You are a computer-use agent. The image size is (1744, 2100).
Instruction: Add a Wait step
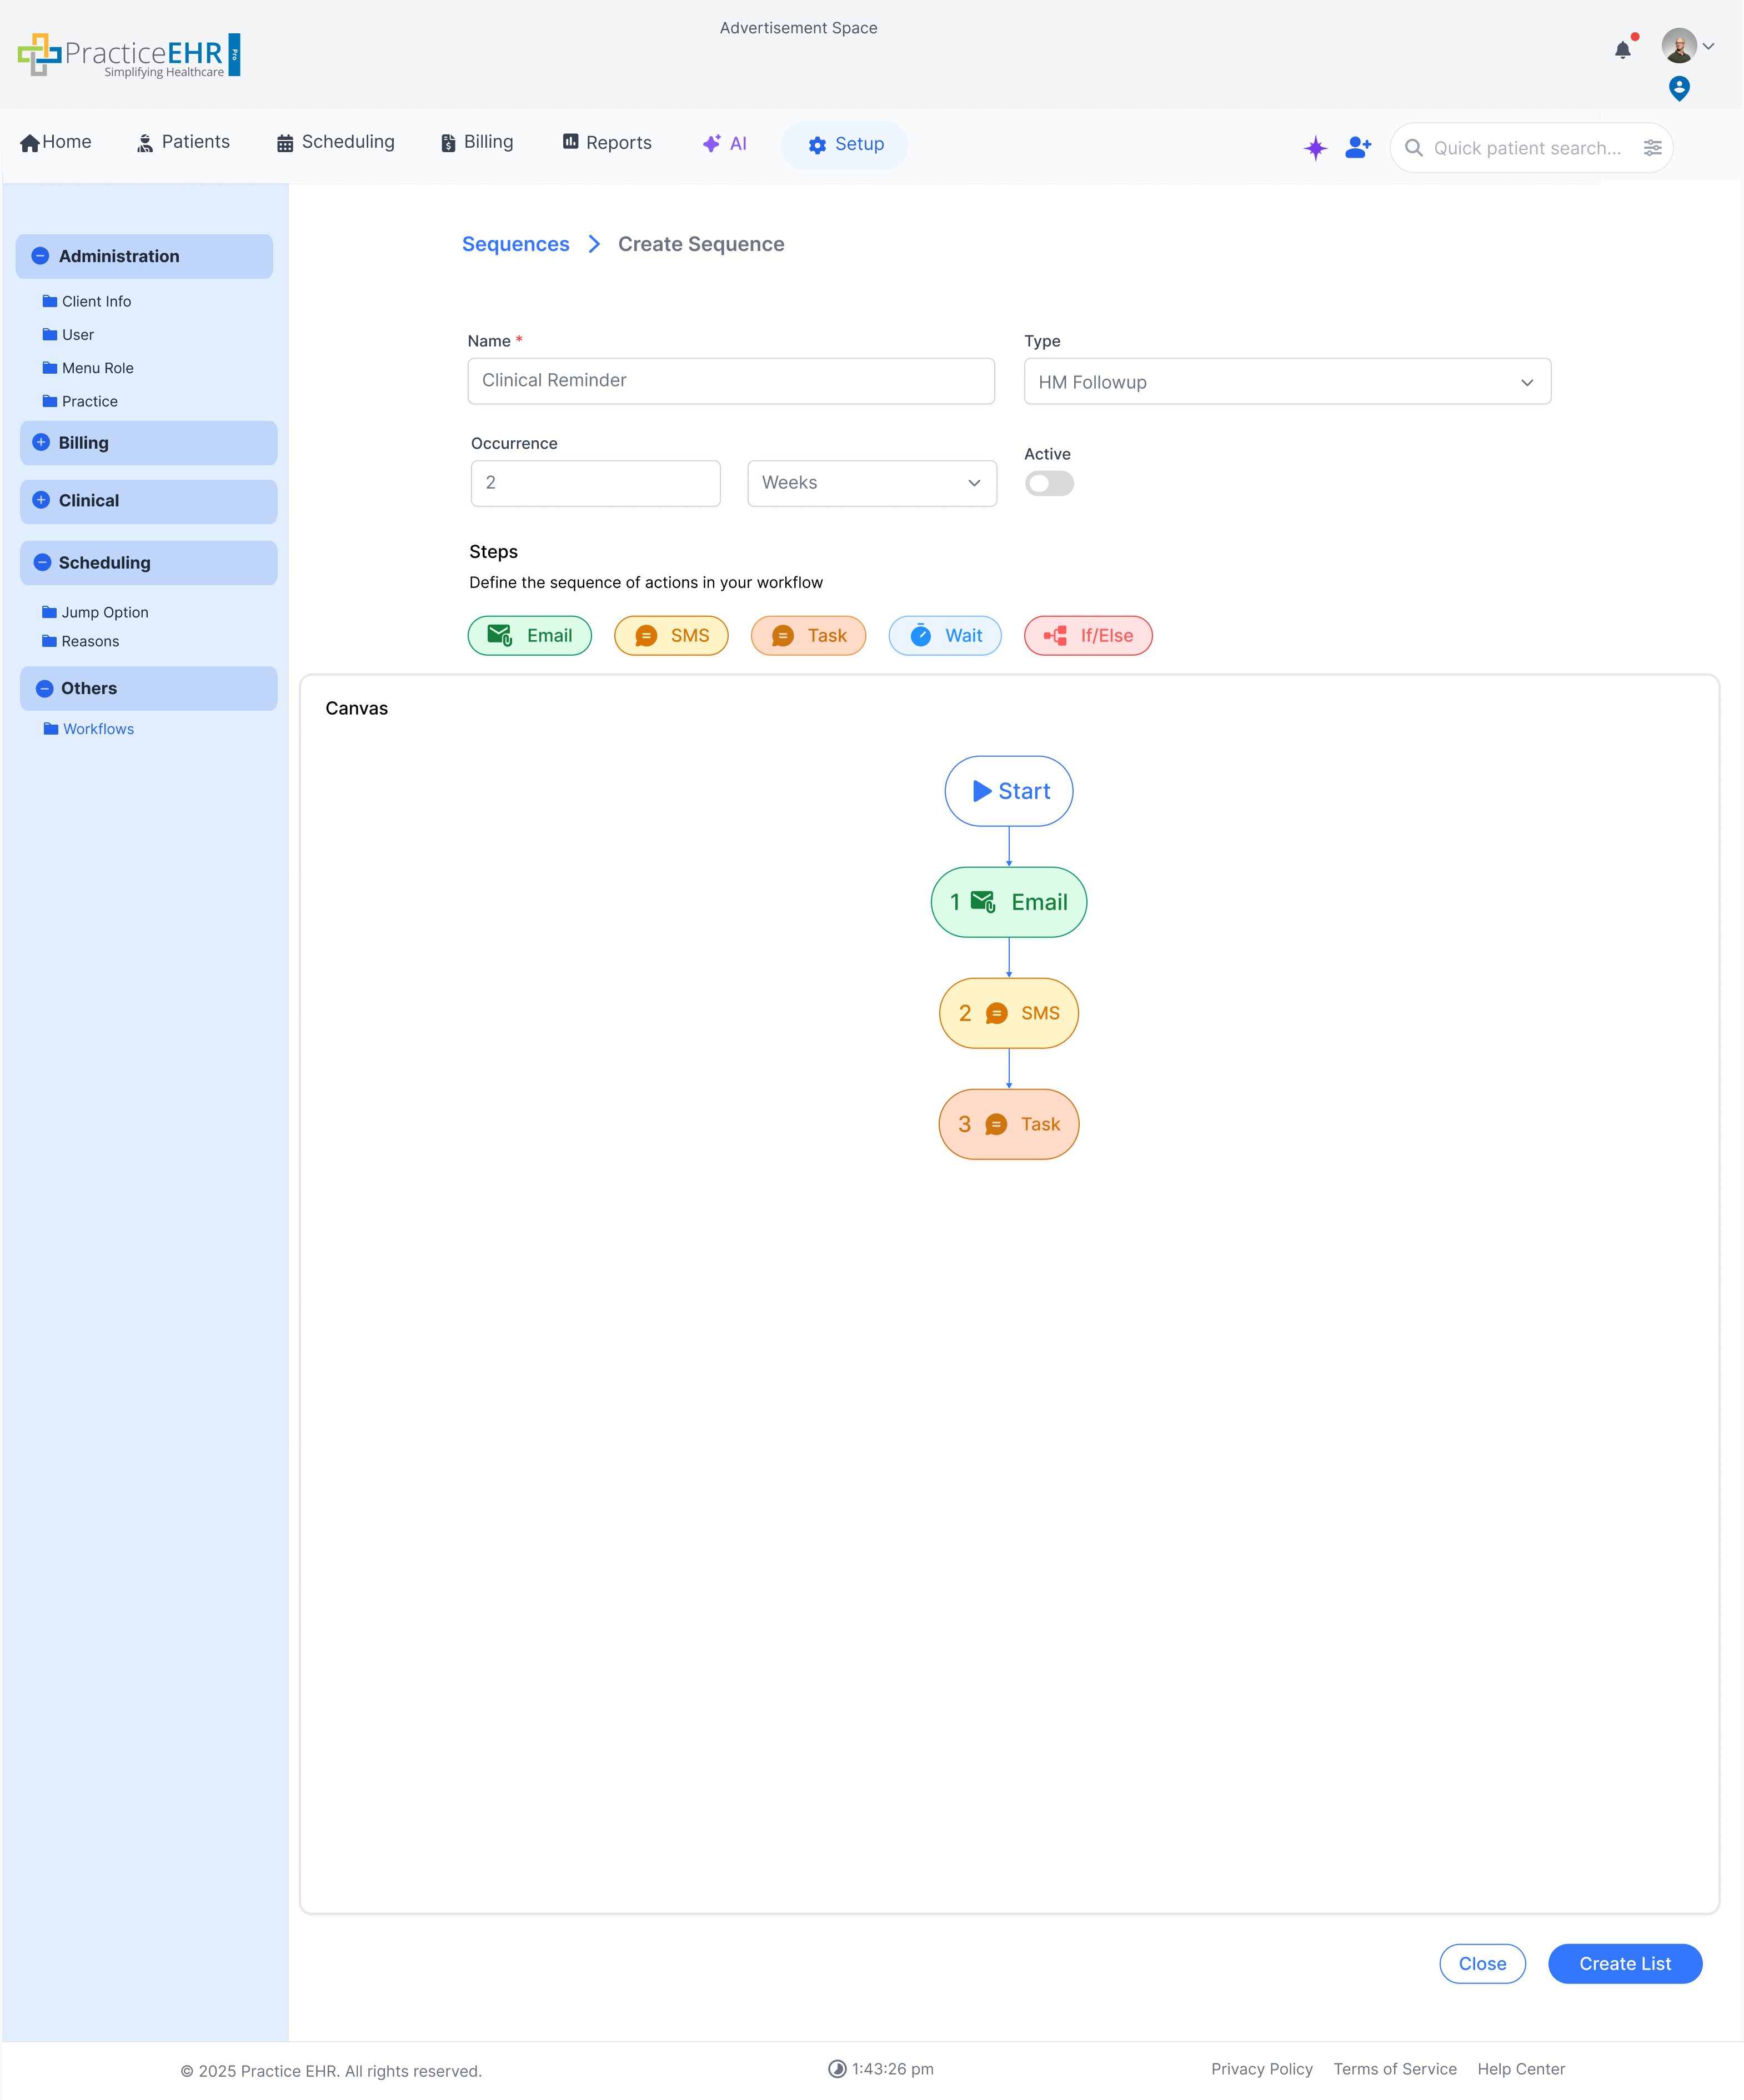pyautogui.click(x=944, y=636)
